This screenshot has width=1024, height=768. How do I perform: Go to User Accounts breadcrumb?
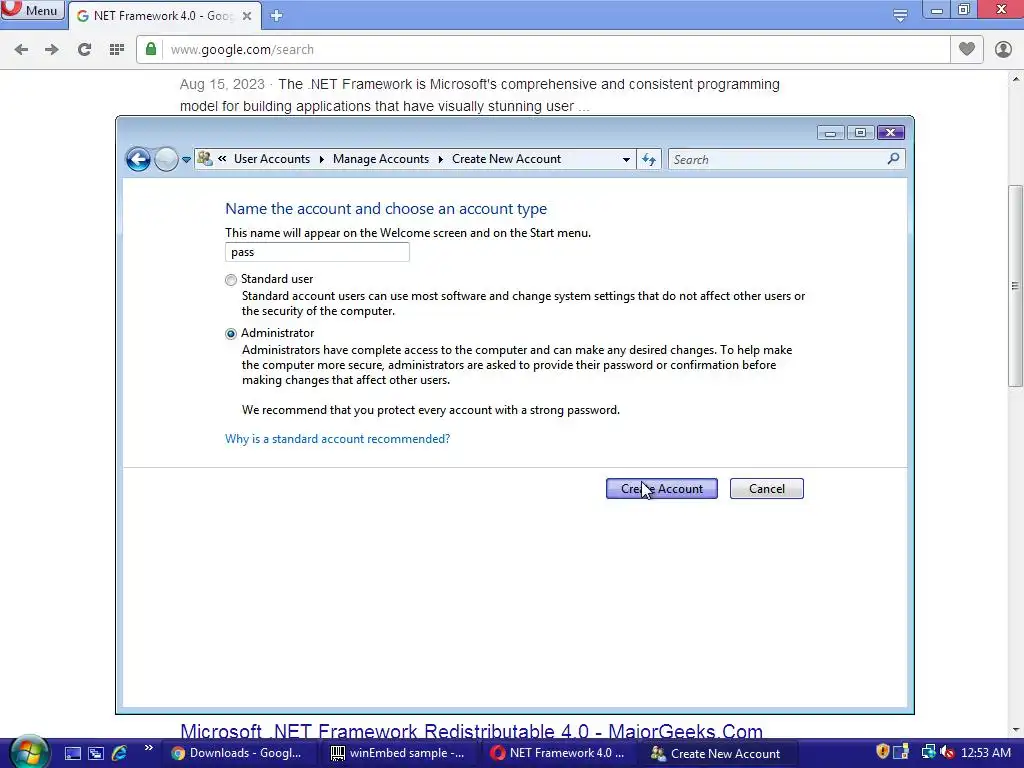pyautogui.click(x=272, y=159)
